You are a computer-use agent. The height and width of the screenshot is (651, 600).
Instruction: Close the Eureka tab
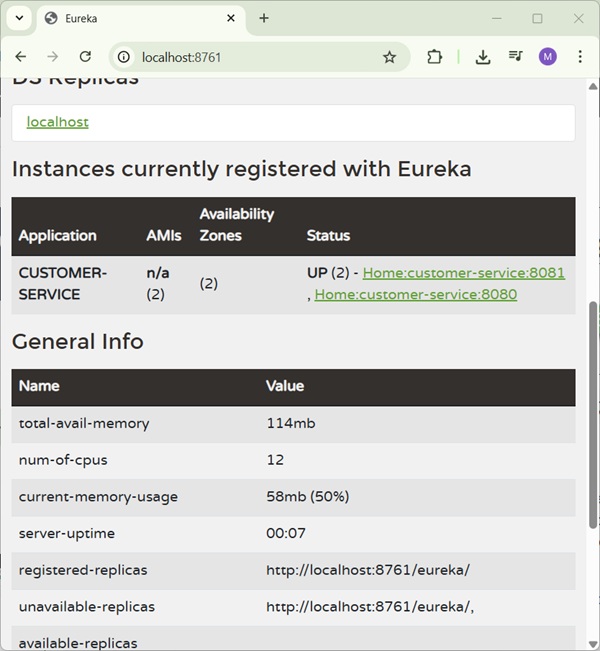point(231,18)
